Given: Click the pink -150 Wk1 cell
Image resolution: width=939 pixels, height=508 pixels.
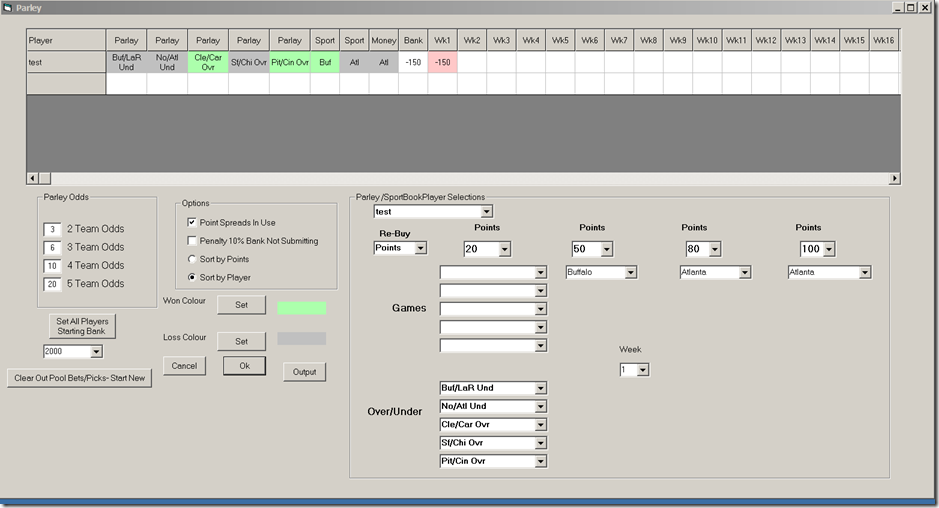Looking at the screenshot, I should 443,62.
